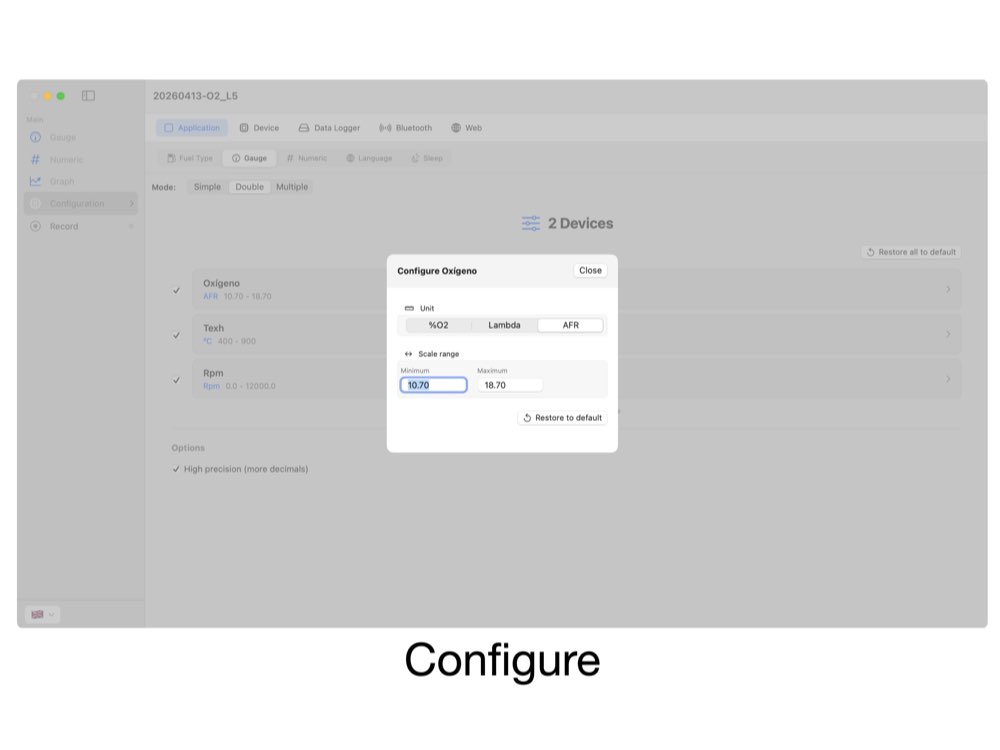Screen dimensions: 1000x750
Task: Toggle the Oxígeno row checkmark
Action: (x=177, y=290)
